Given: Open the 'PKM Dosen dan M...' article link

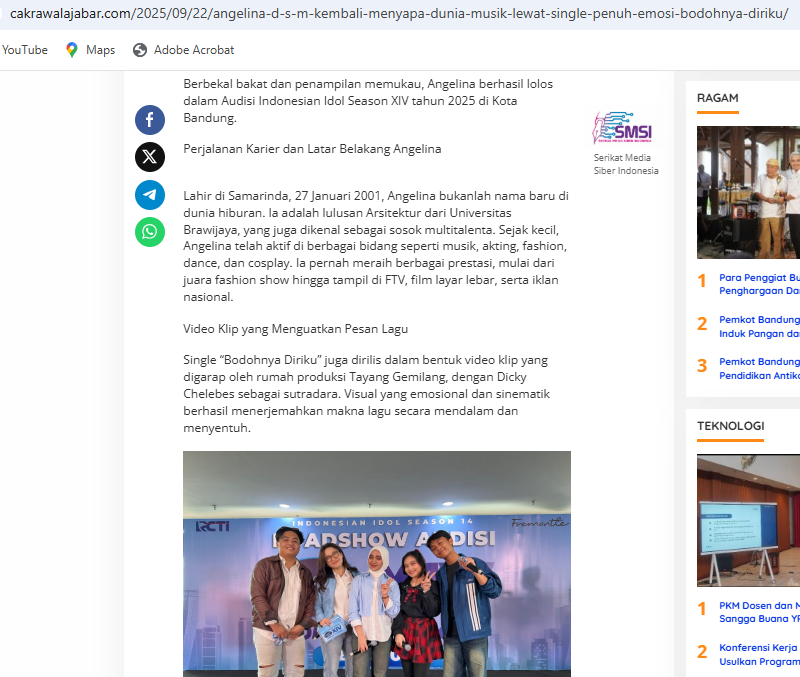Looking at the screenshot, I should point(758,612).
